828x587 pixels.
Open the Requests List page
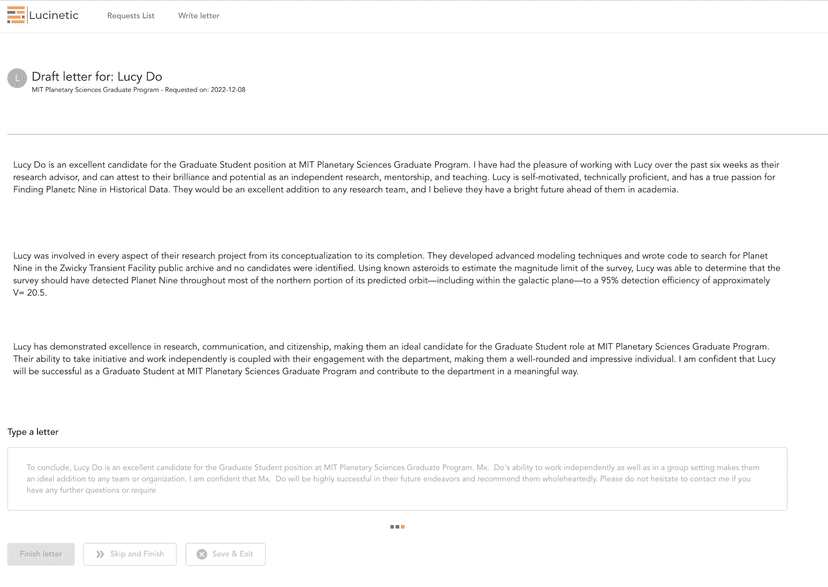131,16
